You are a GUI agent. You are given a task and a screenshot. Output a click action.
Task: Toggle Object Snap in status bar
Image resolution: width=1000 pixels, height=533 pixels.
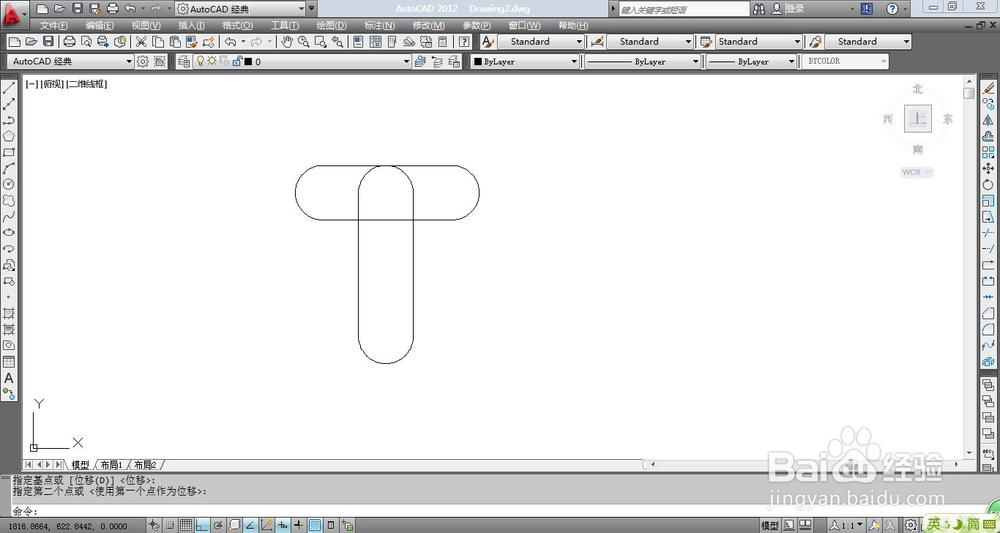(234, 525)
